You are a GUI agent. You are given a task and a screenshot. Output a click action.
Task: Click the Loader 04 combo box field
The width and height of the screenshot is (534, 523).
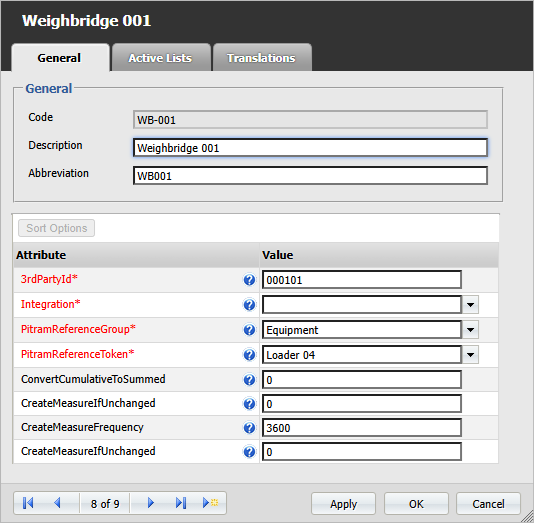pyautogui.click(x=362, y=355)
